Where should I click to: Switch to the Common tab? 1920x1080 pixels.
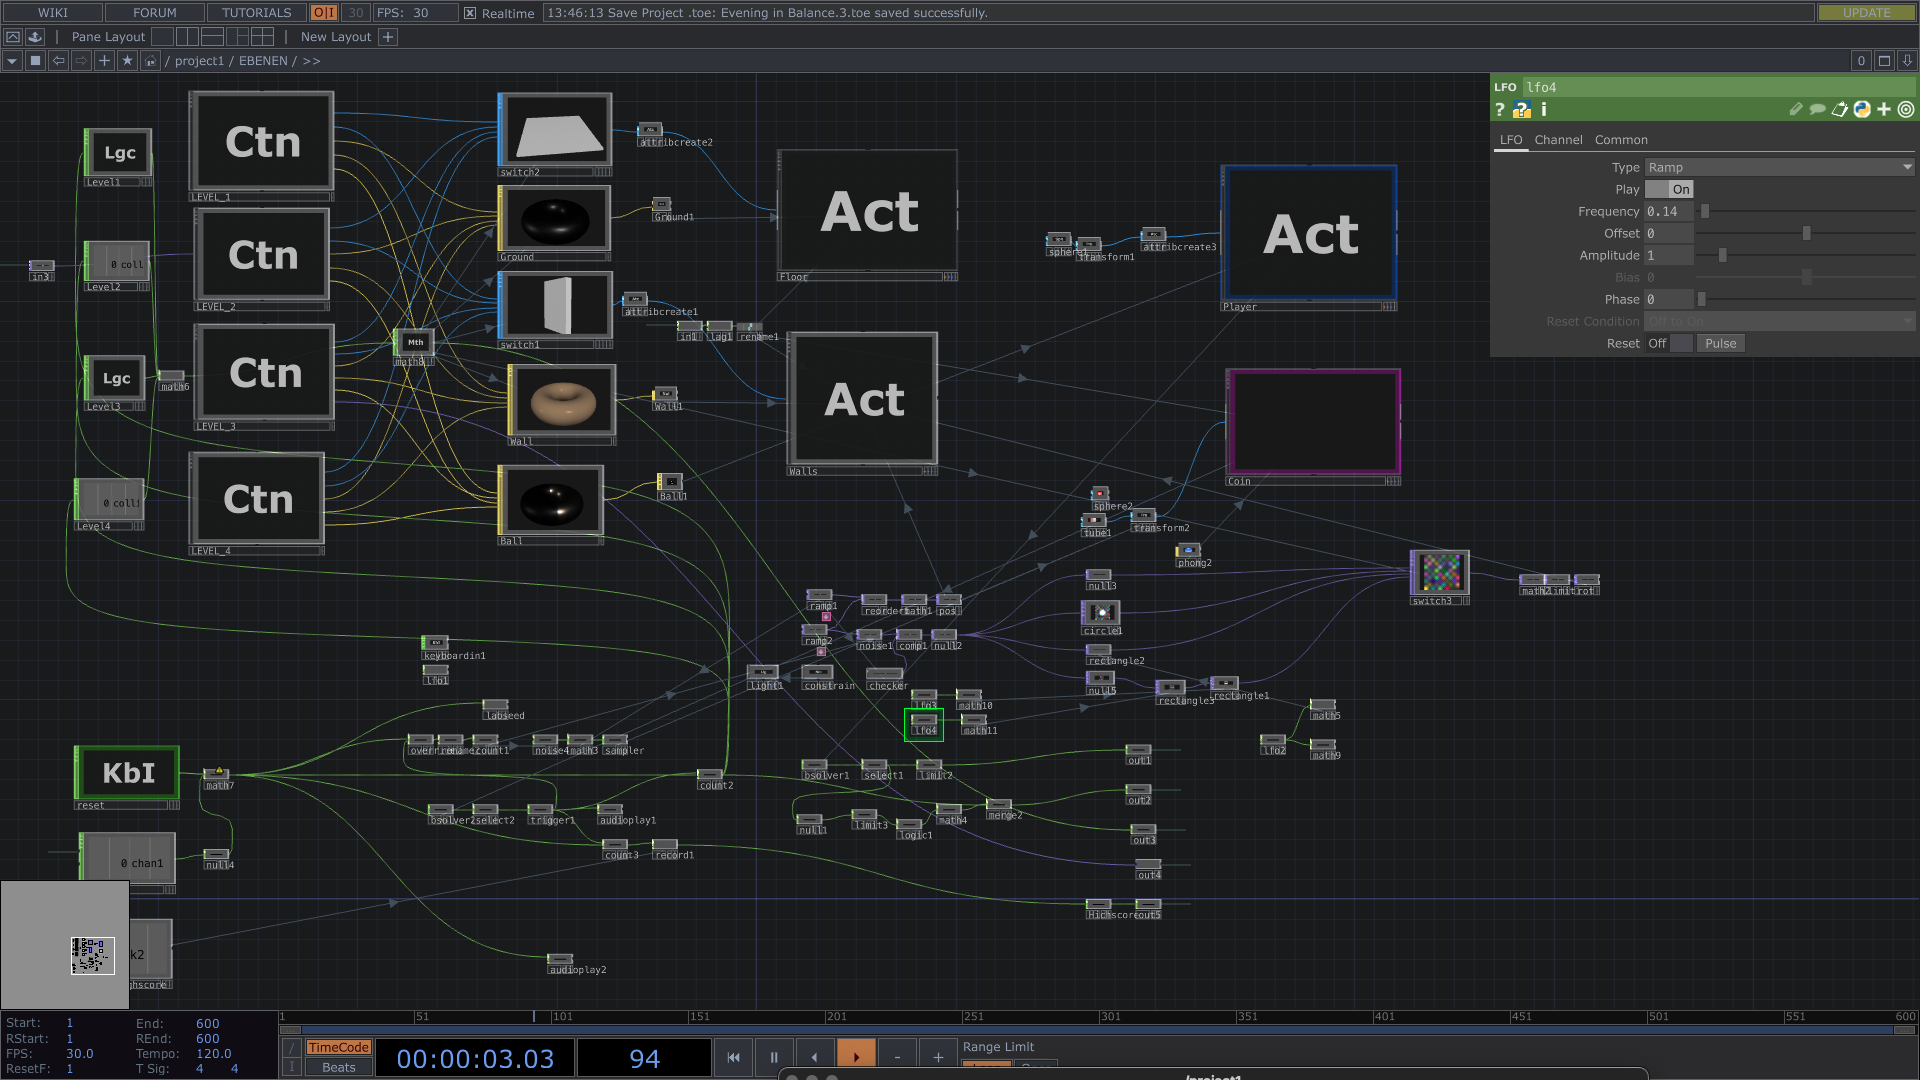(1620, 140)
